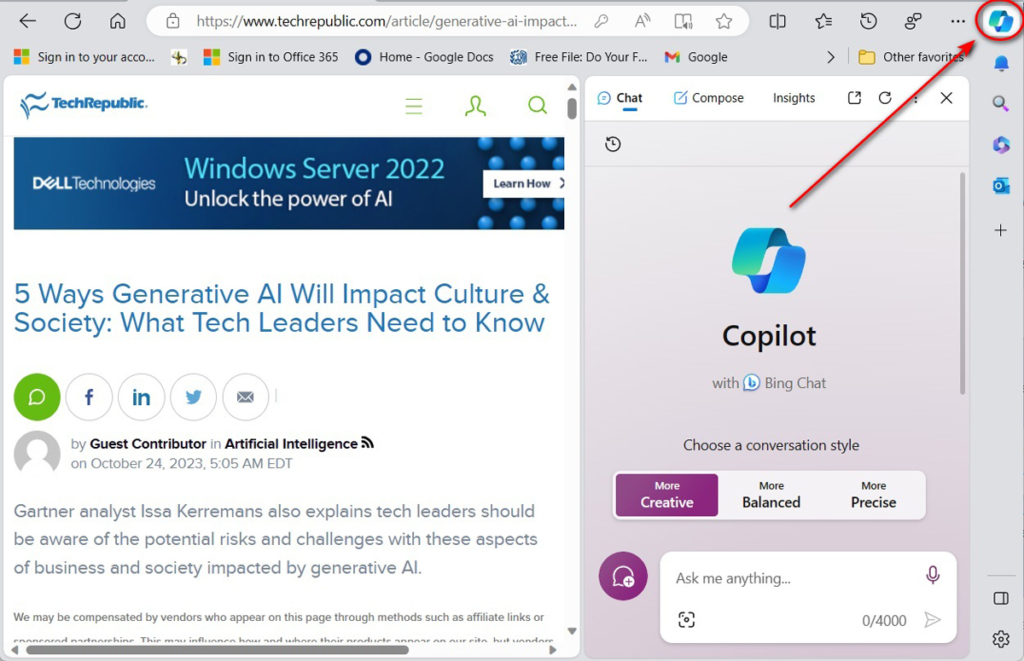Click the Ask me anything input field
This screenshot has width=1024, height=661.
(x=790, y=578)
